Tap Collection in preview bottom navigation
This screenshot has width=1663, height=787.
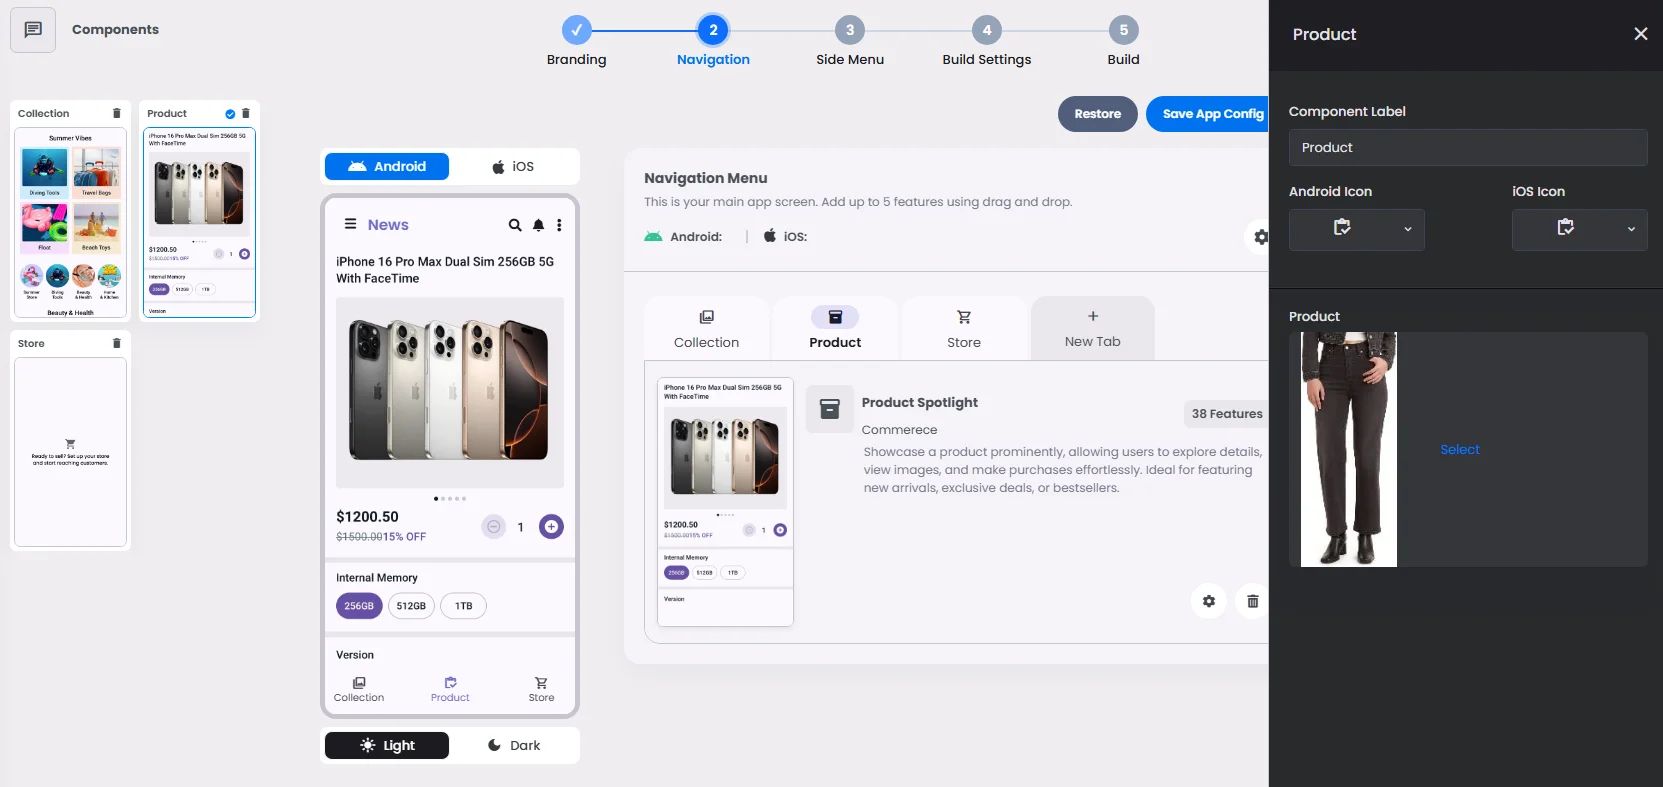359,689
